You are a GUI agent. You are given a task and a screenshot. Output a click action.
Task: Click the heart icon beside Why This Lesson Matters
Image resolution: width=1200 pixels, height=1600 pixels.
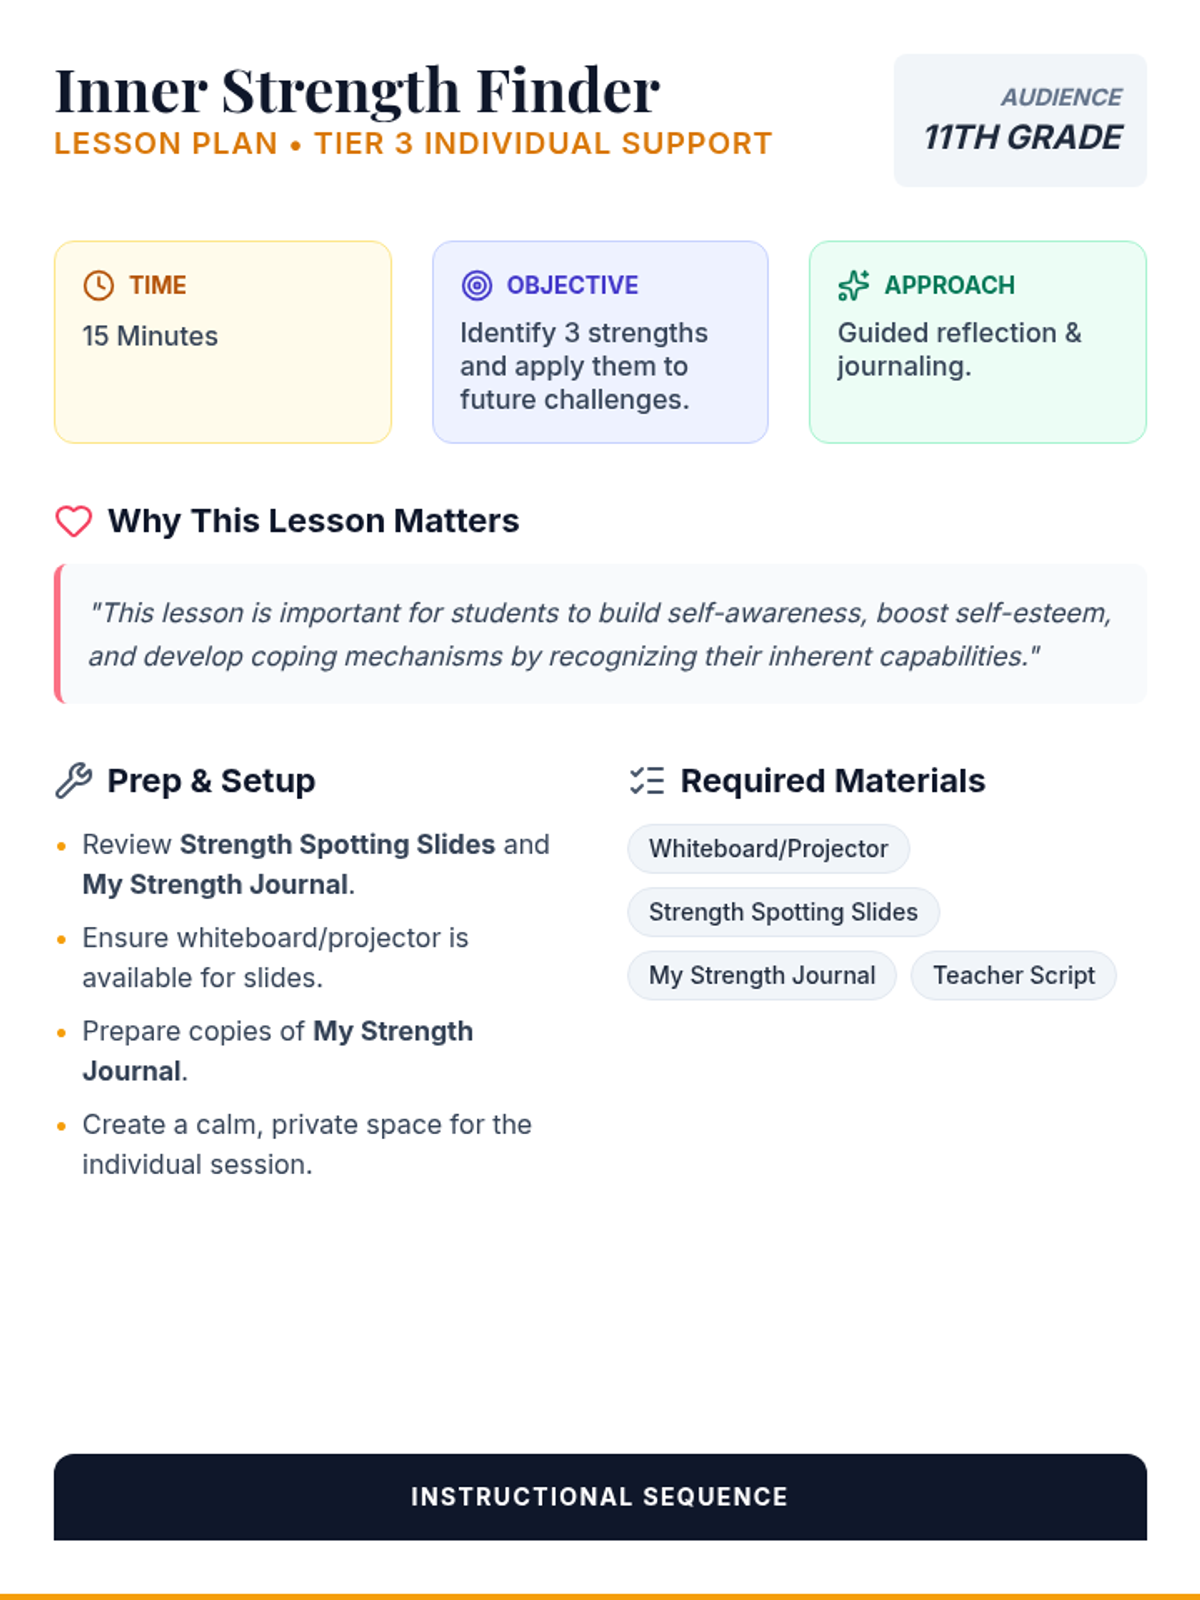coord(73,521)
